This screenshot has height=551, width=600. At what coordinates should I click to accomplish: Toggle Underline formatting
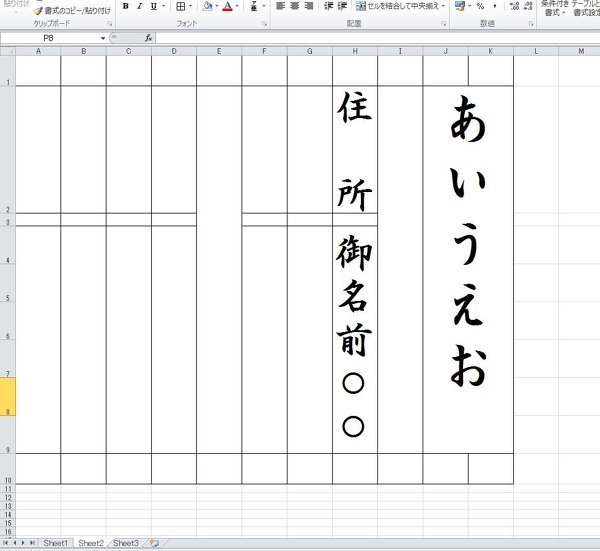point(154,6)
